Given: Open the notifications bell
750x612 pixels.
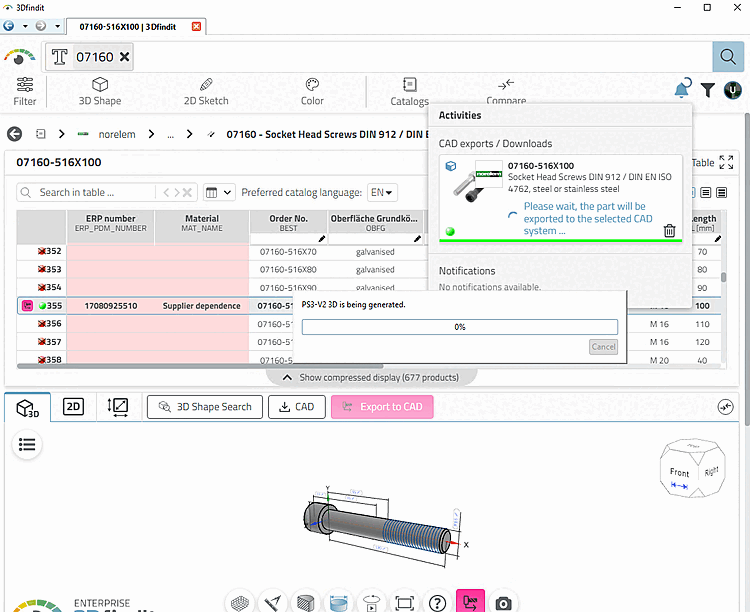Looking at the screenshot, I should tap(682, 89).
